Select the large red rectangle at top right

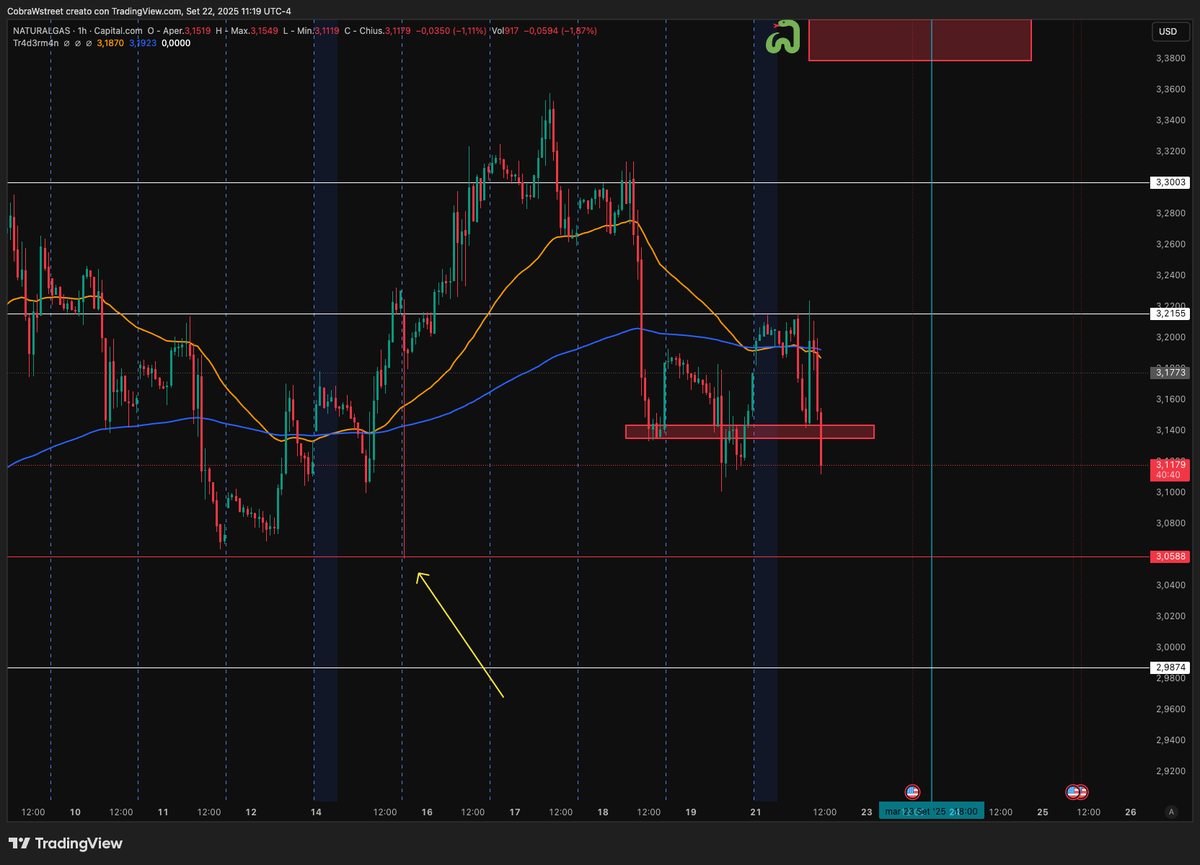pos(919,39)
